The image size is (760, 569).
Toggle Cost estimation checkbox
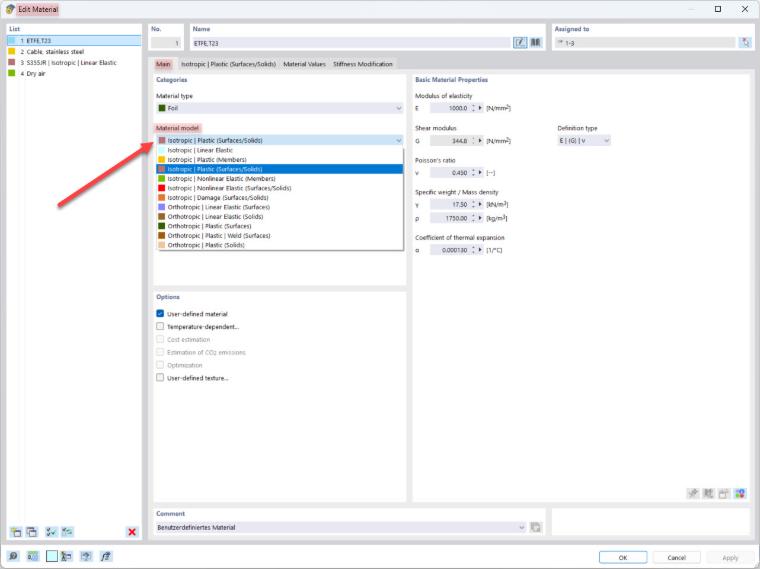(160, 339)
